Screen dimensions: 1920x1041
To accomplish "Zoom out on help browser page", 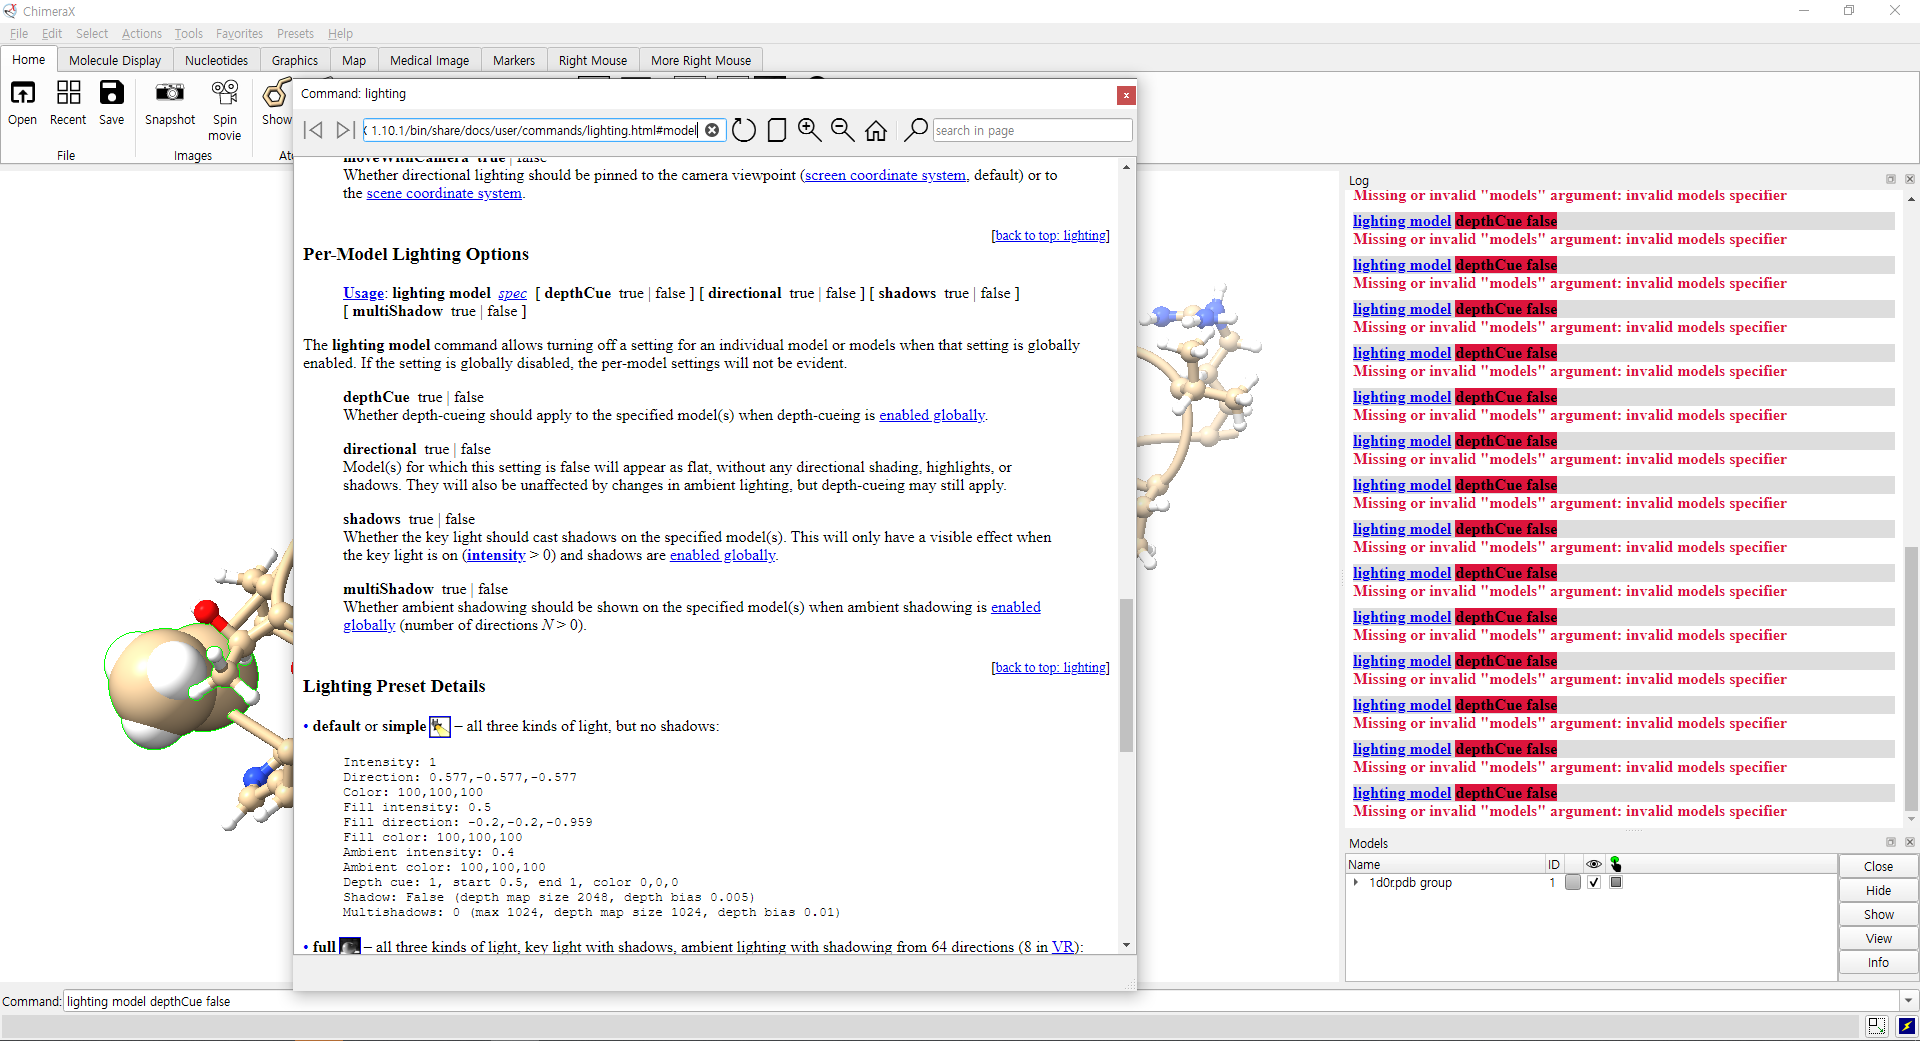I will 842,130.
